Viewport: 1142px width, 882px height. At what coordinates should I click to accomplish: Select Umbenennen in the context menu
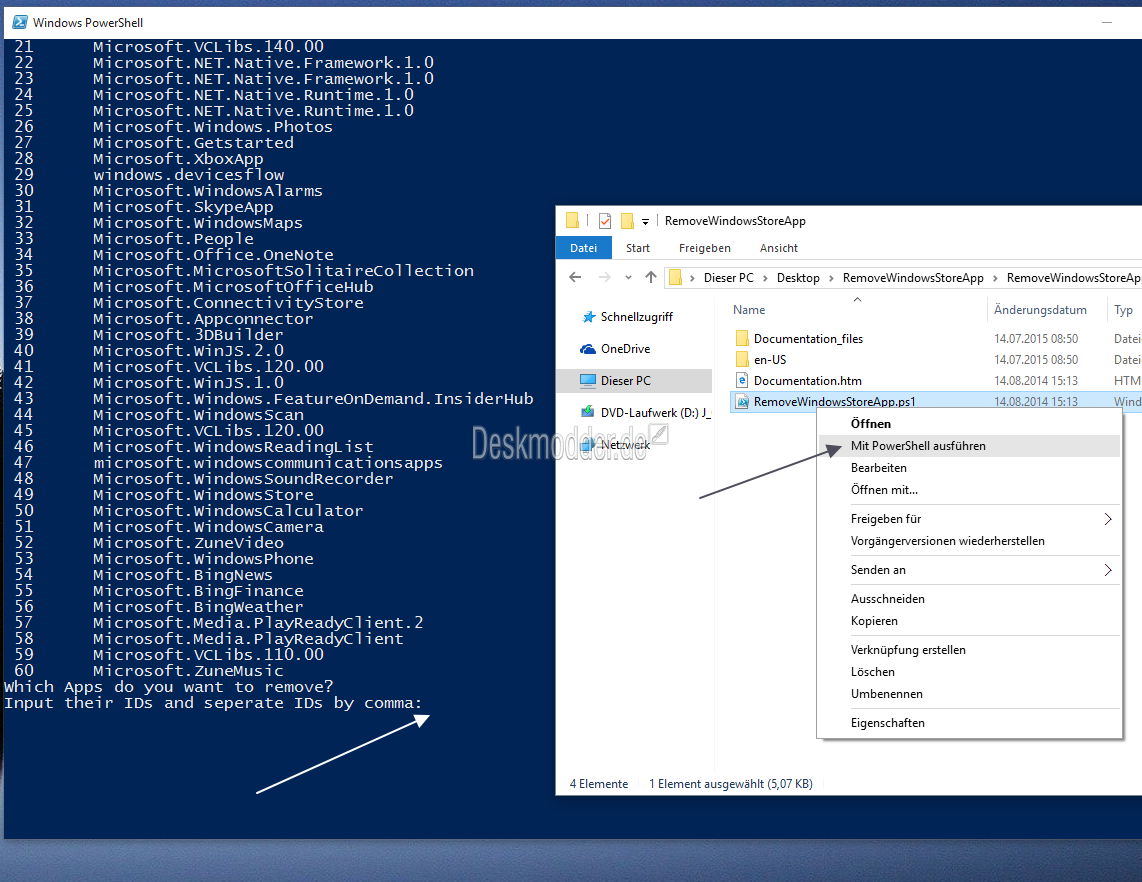click(x=969, y=693)
